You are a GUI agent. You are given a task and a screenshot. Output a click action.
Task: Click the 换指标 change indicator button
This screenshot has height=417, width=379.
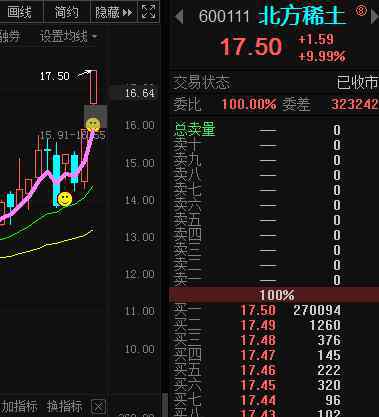tap(64, 407)
